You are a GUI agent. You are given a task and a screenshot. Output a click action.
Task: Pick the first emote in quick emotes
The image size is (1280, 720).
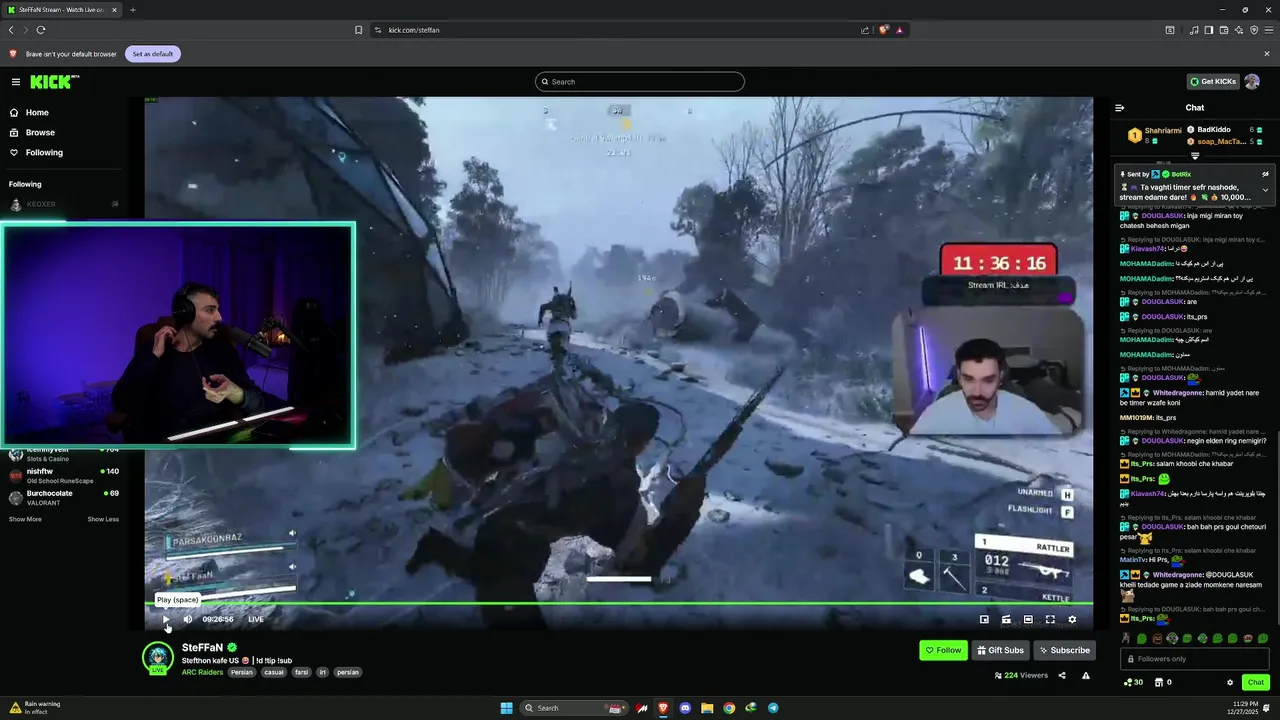(x=1127, y=639)
